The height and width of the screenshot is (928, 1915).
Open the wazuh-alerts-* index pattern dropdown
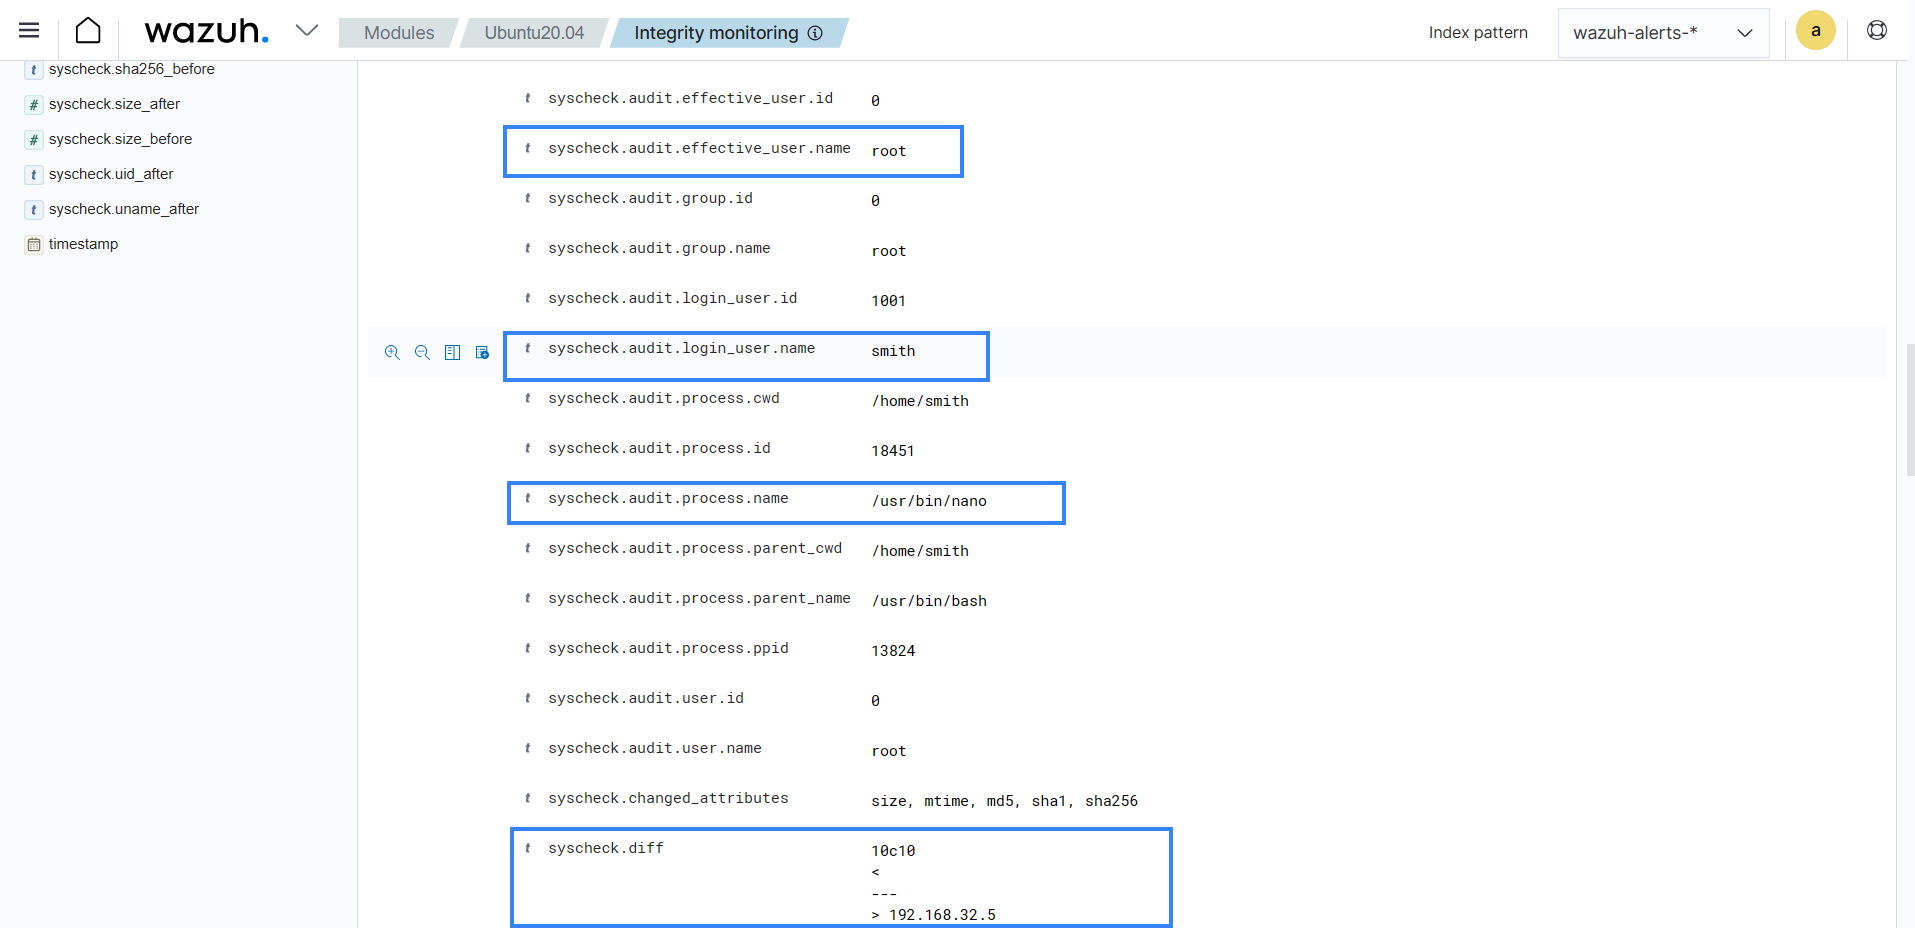click(1662, 33)
